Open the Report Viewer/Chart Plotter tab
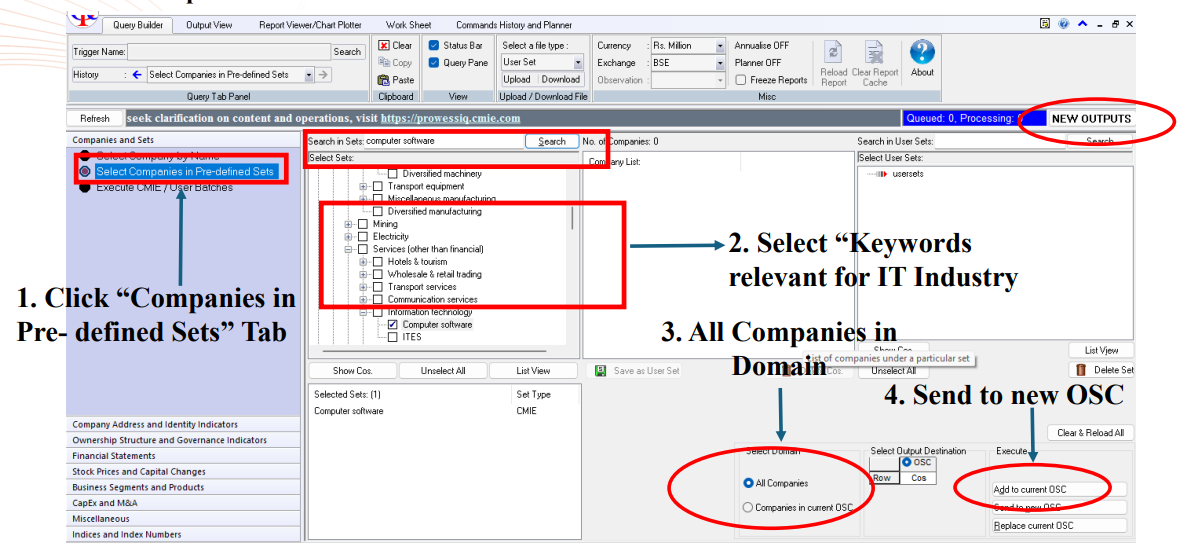 click(308, 25)
